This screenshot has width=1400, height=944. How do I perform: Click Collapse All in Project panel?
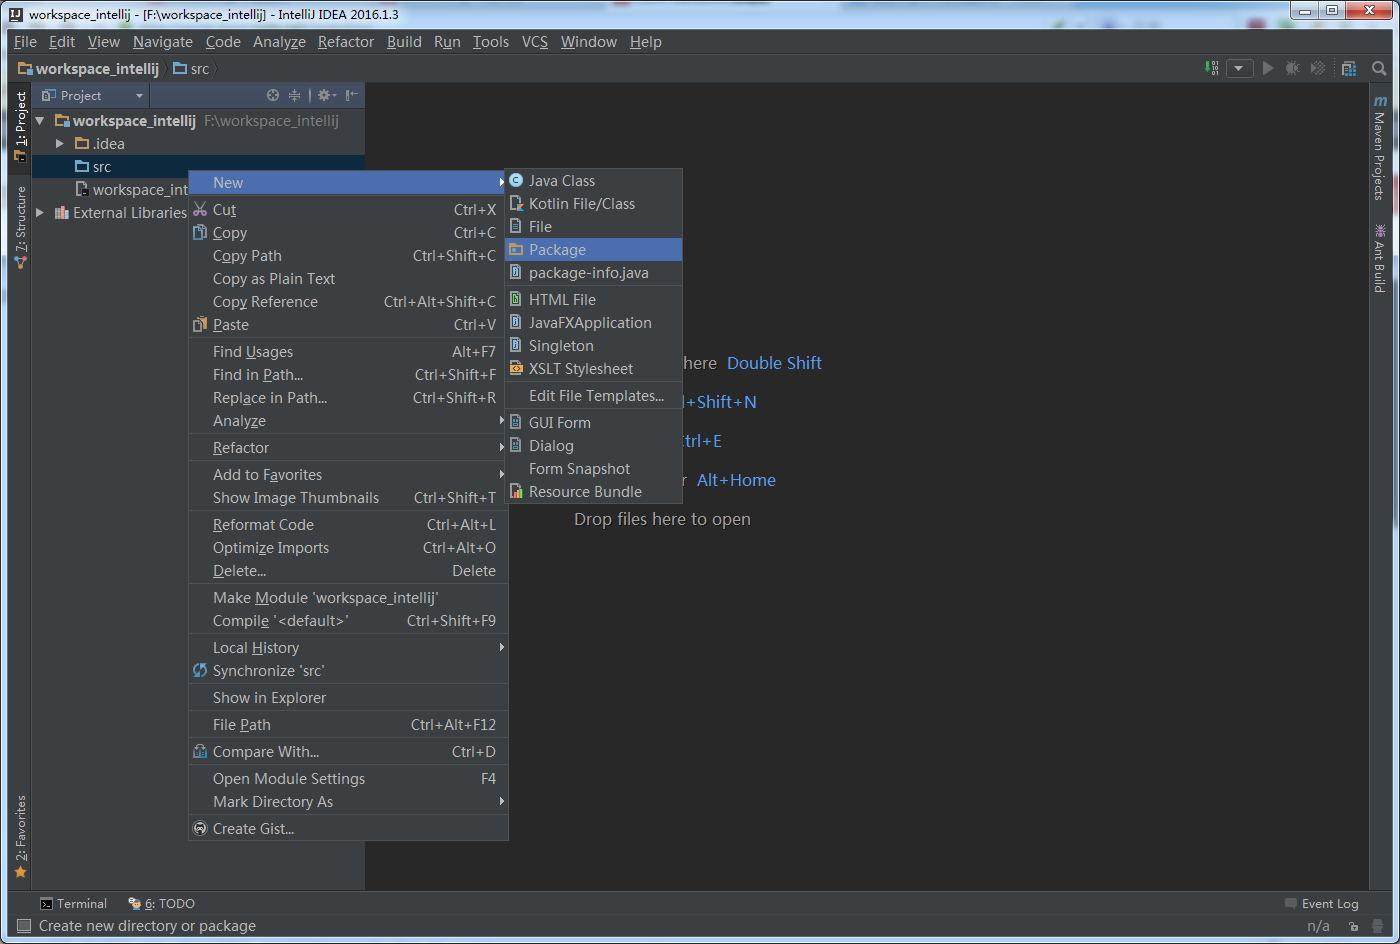(x=294, y=95)
